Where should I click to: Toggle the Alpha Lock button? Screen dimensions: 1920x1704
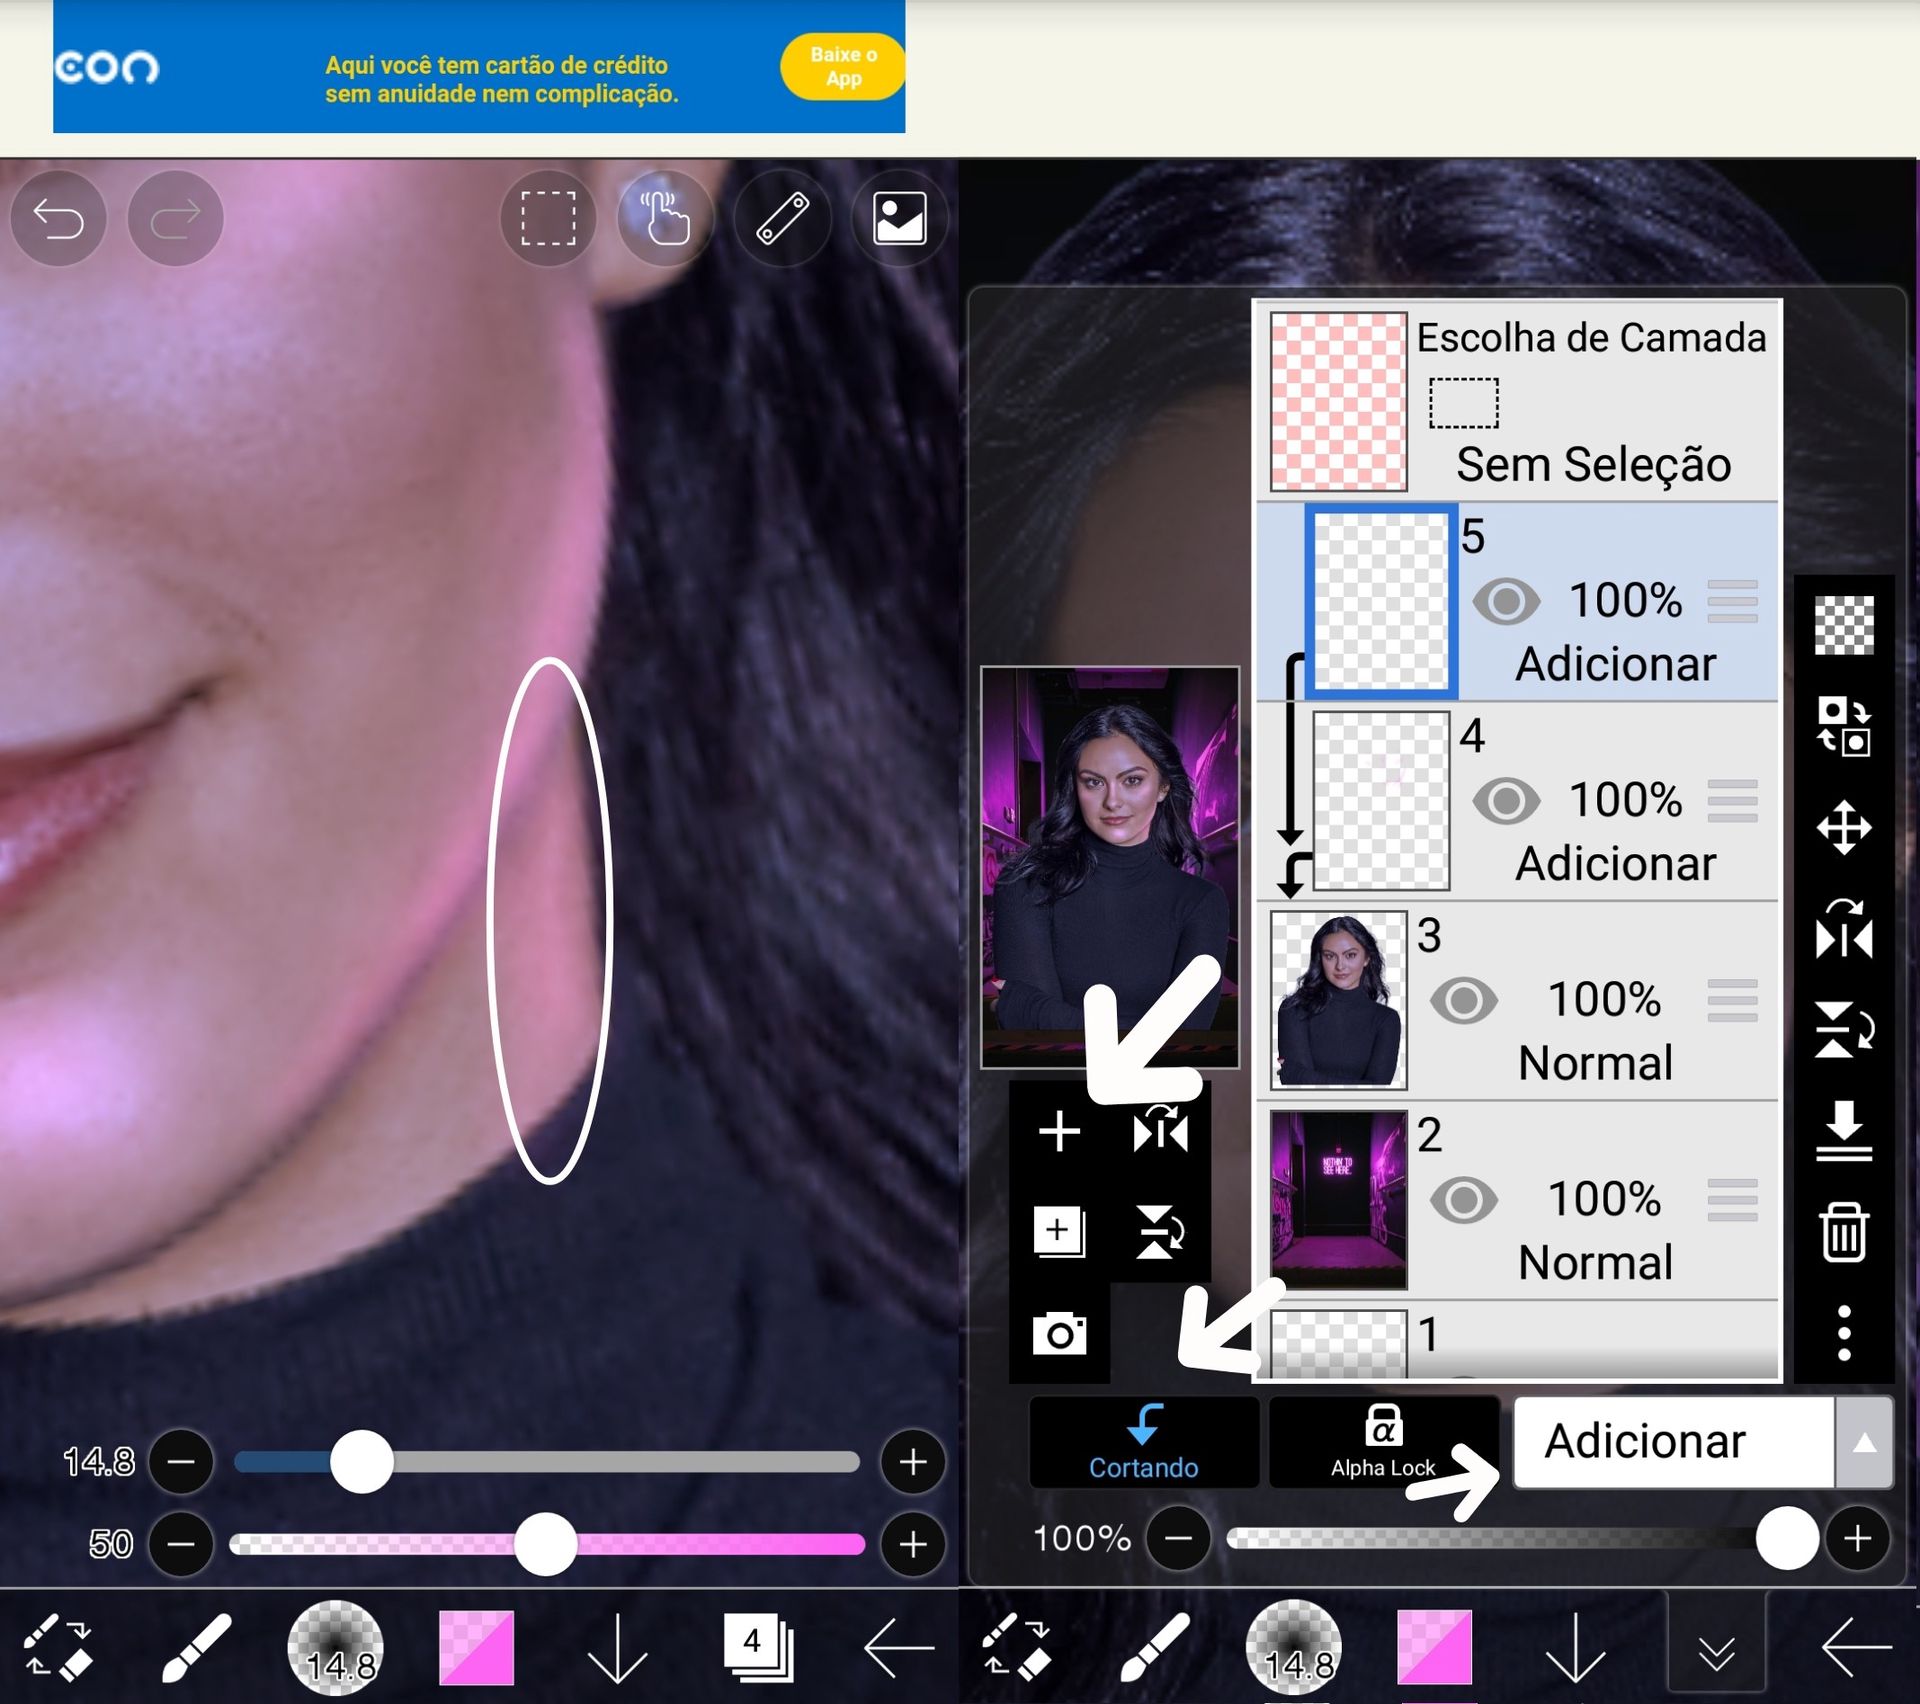pyautogui.click(x=1384, y=1443)
